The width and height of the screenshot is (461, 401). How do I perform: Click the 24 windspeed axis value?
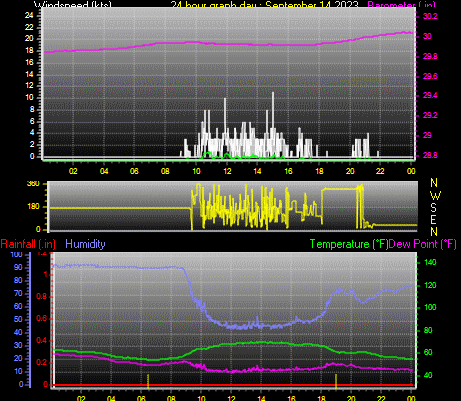(29, 15)
